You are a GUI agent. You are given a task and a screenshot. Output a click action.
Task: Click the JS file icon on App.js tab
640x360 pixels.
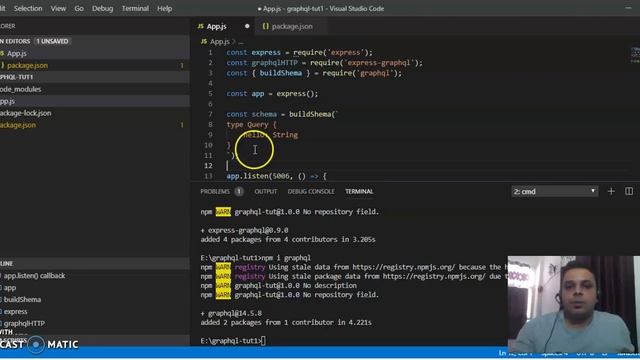click(x=200, y=26)
